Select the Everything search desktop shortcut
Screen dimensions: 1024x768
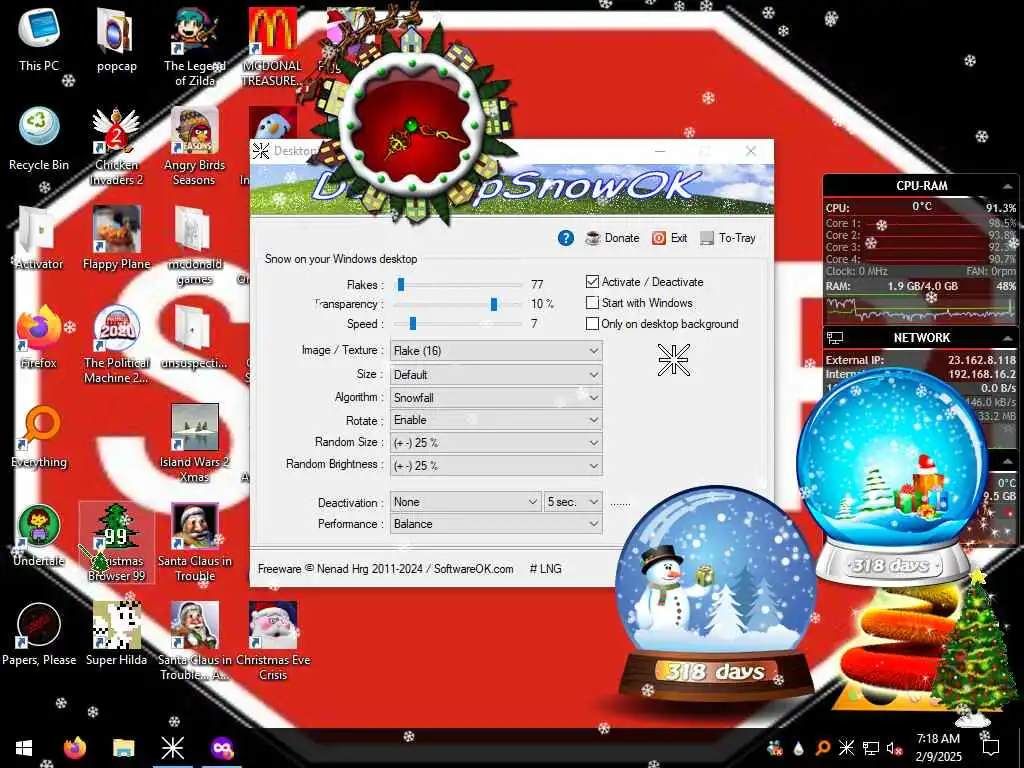click(x=39, y=436)
